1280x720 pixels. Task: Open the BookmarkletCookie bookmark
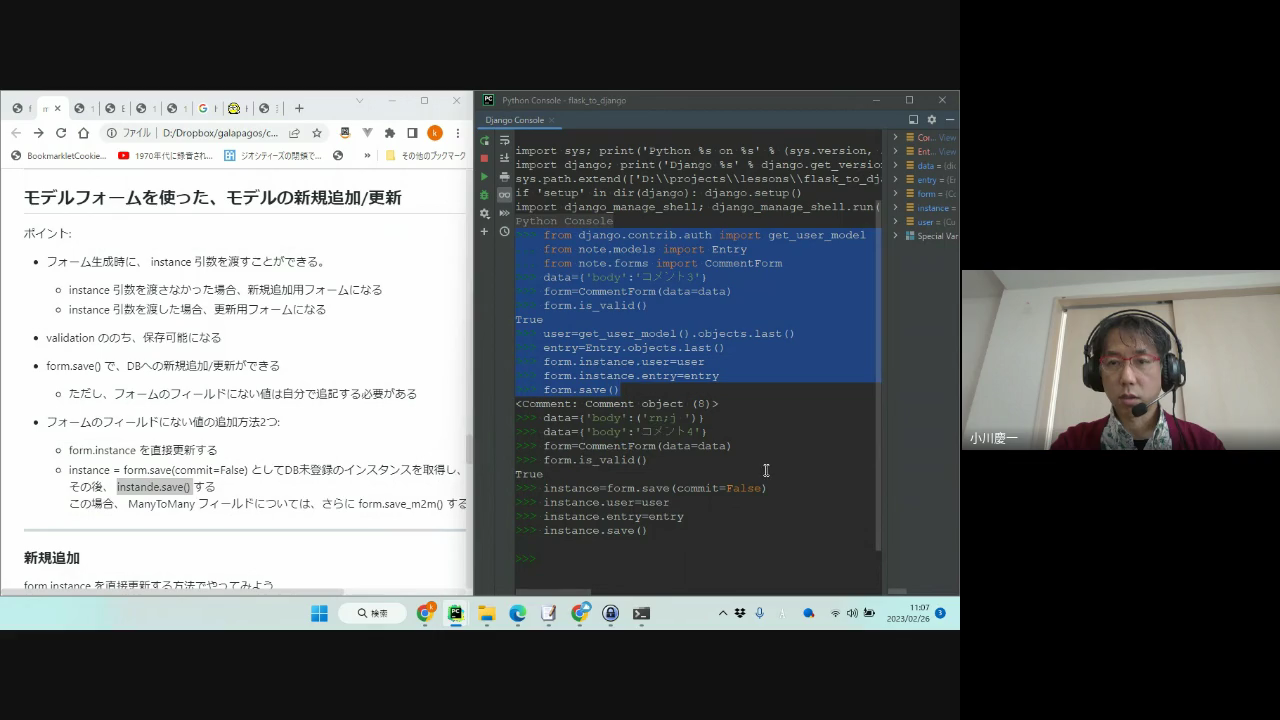[x=58, y=156]
